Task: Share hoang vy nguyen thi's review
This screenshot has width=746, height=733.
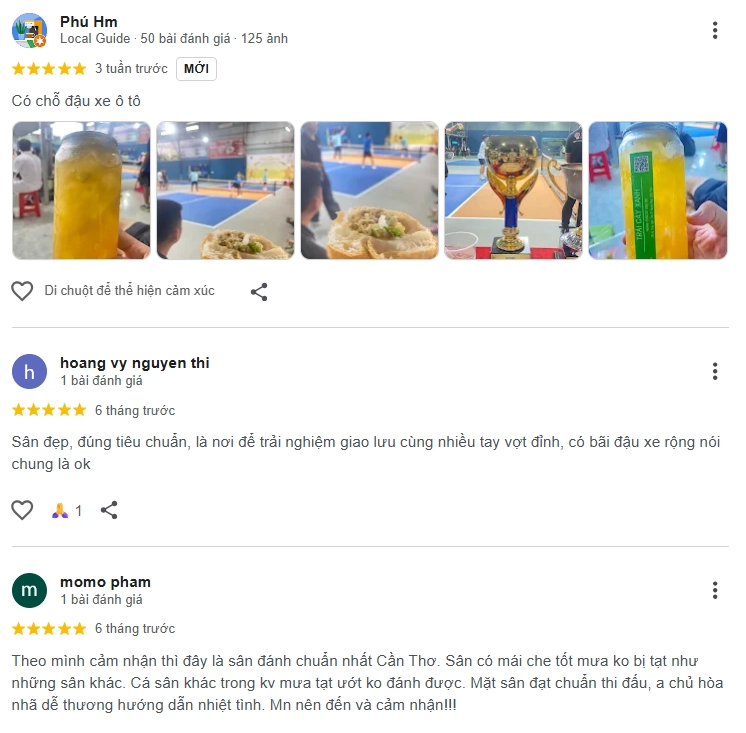Action: point(109,510)
